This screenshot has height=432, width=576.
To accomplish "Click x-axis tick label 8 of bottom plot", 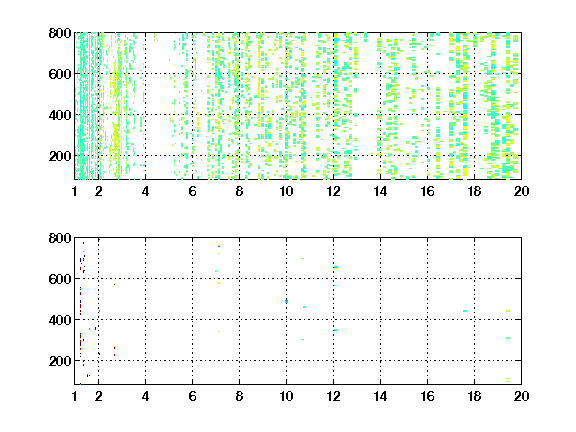I will pos(240,396).
